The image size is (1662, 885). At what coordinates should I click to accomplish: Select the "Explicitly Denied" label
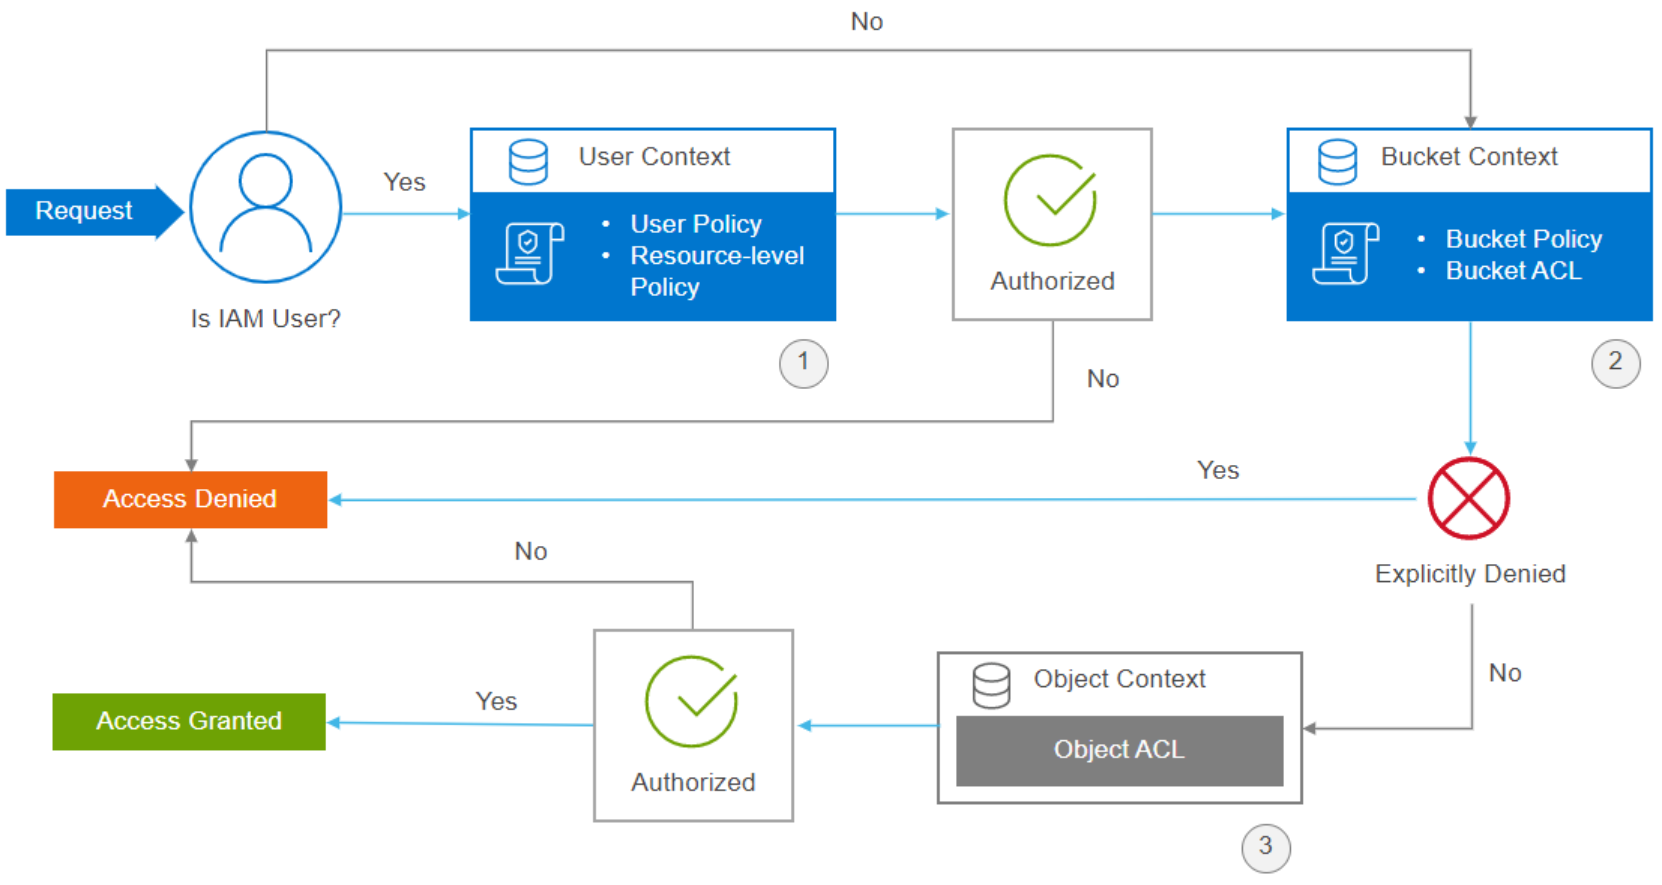pos(1470,574)
